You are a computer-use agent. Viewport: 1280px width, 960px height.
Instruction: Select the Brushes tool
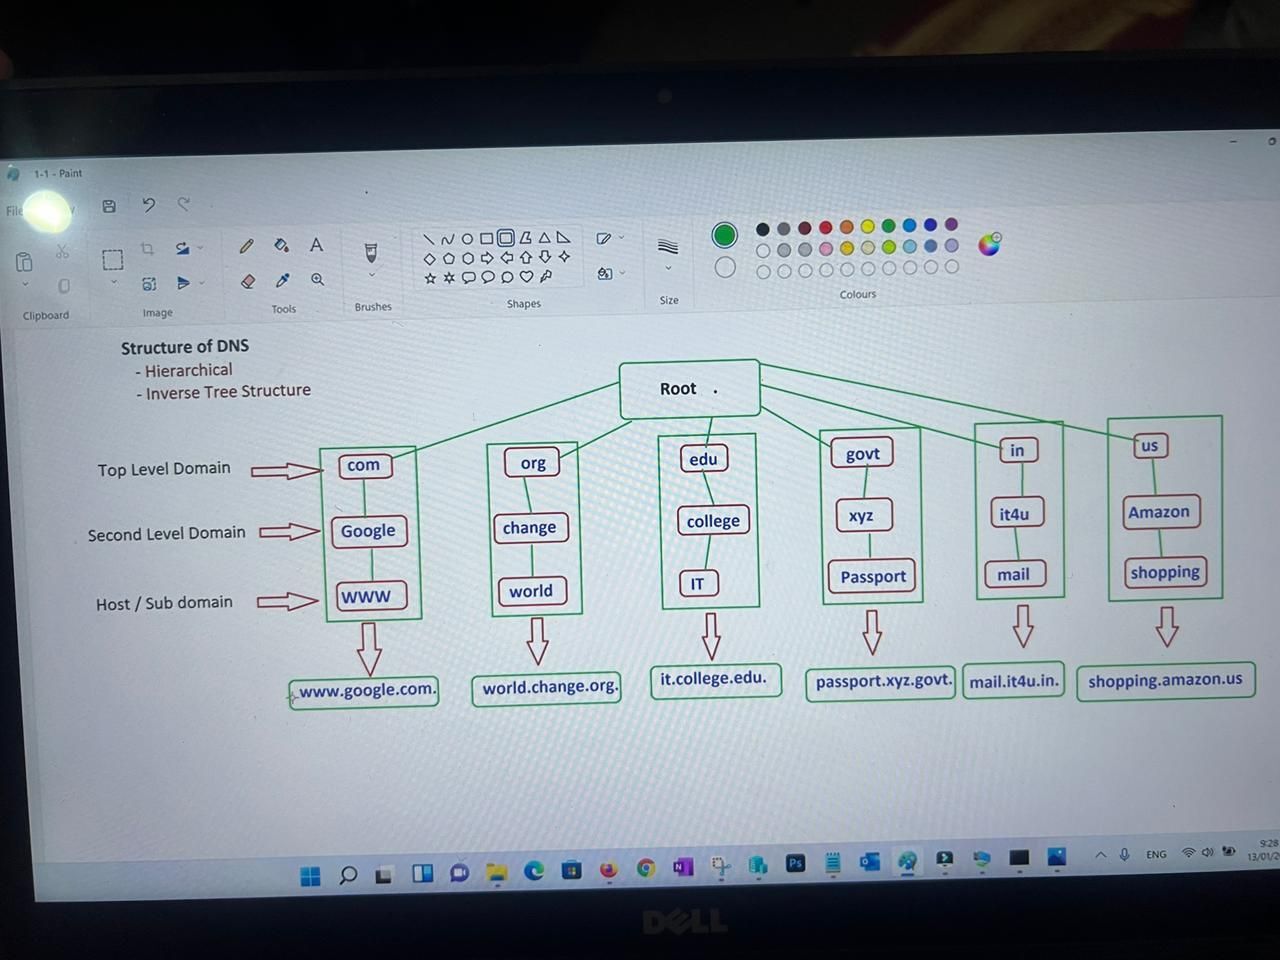371,251
